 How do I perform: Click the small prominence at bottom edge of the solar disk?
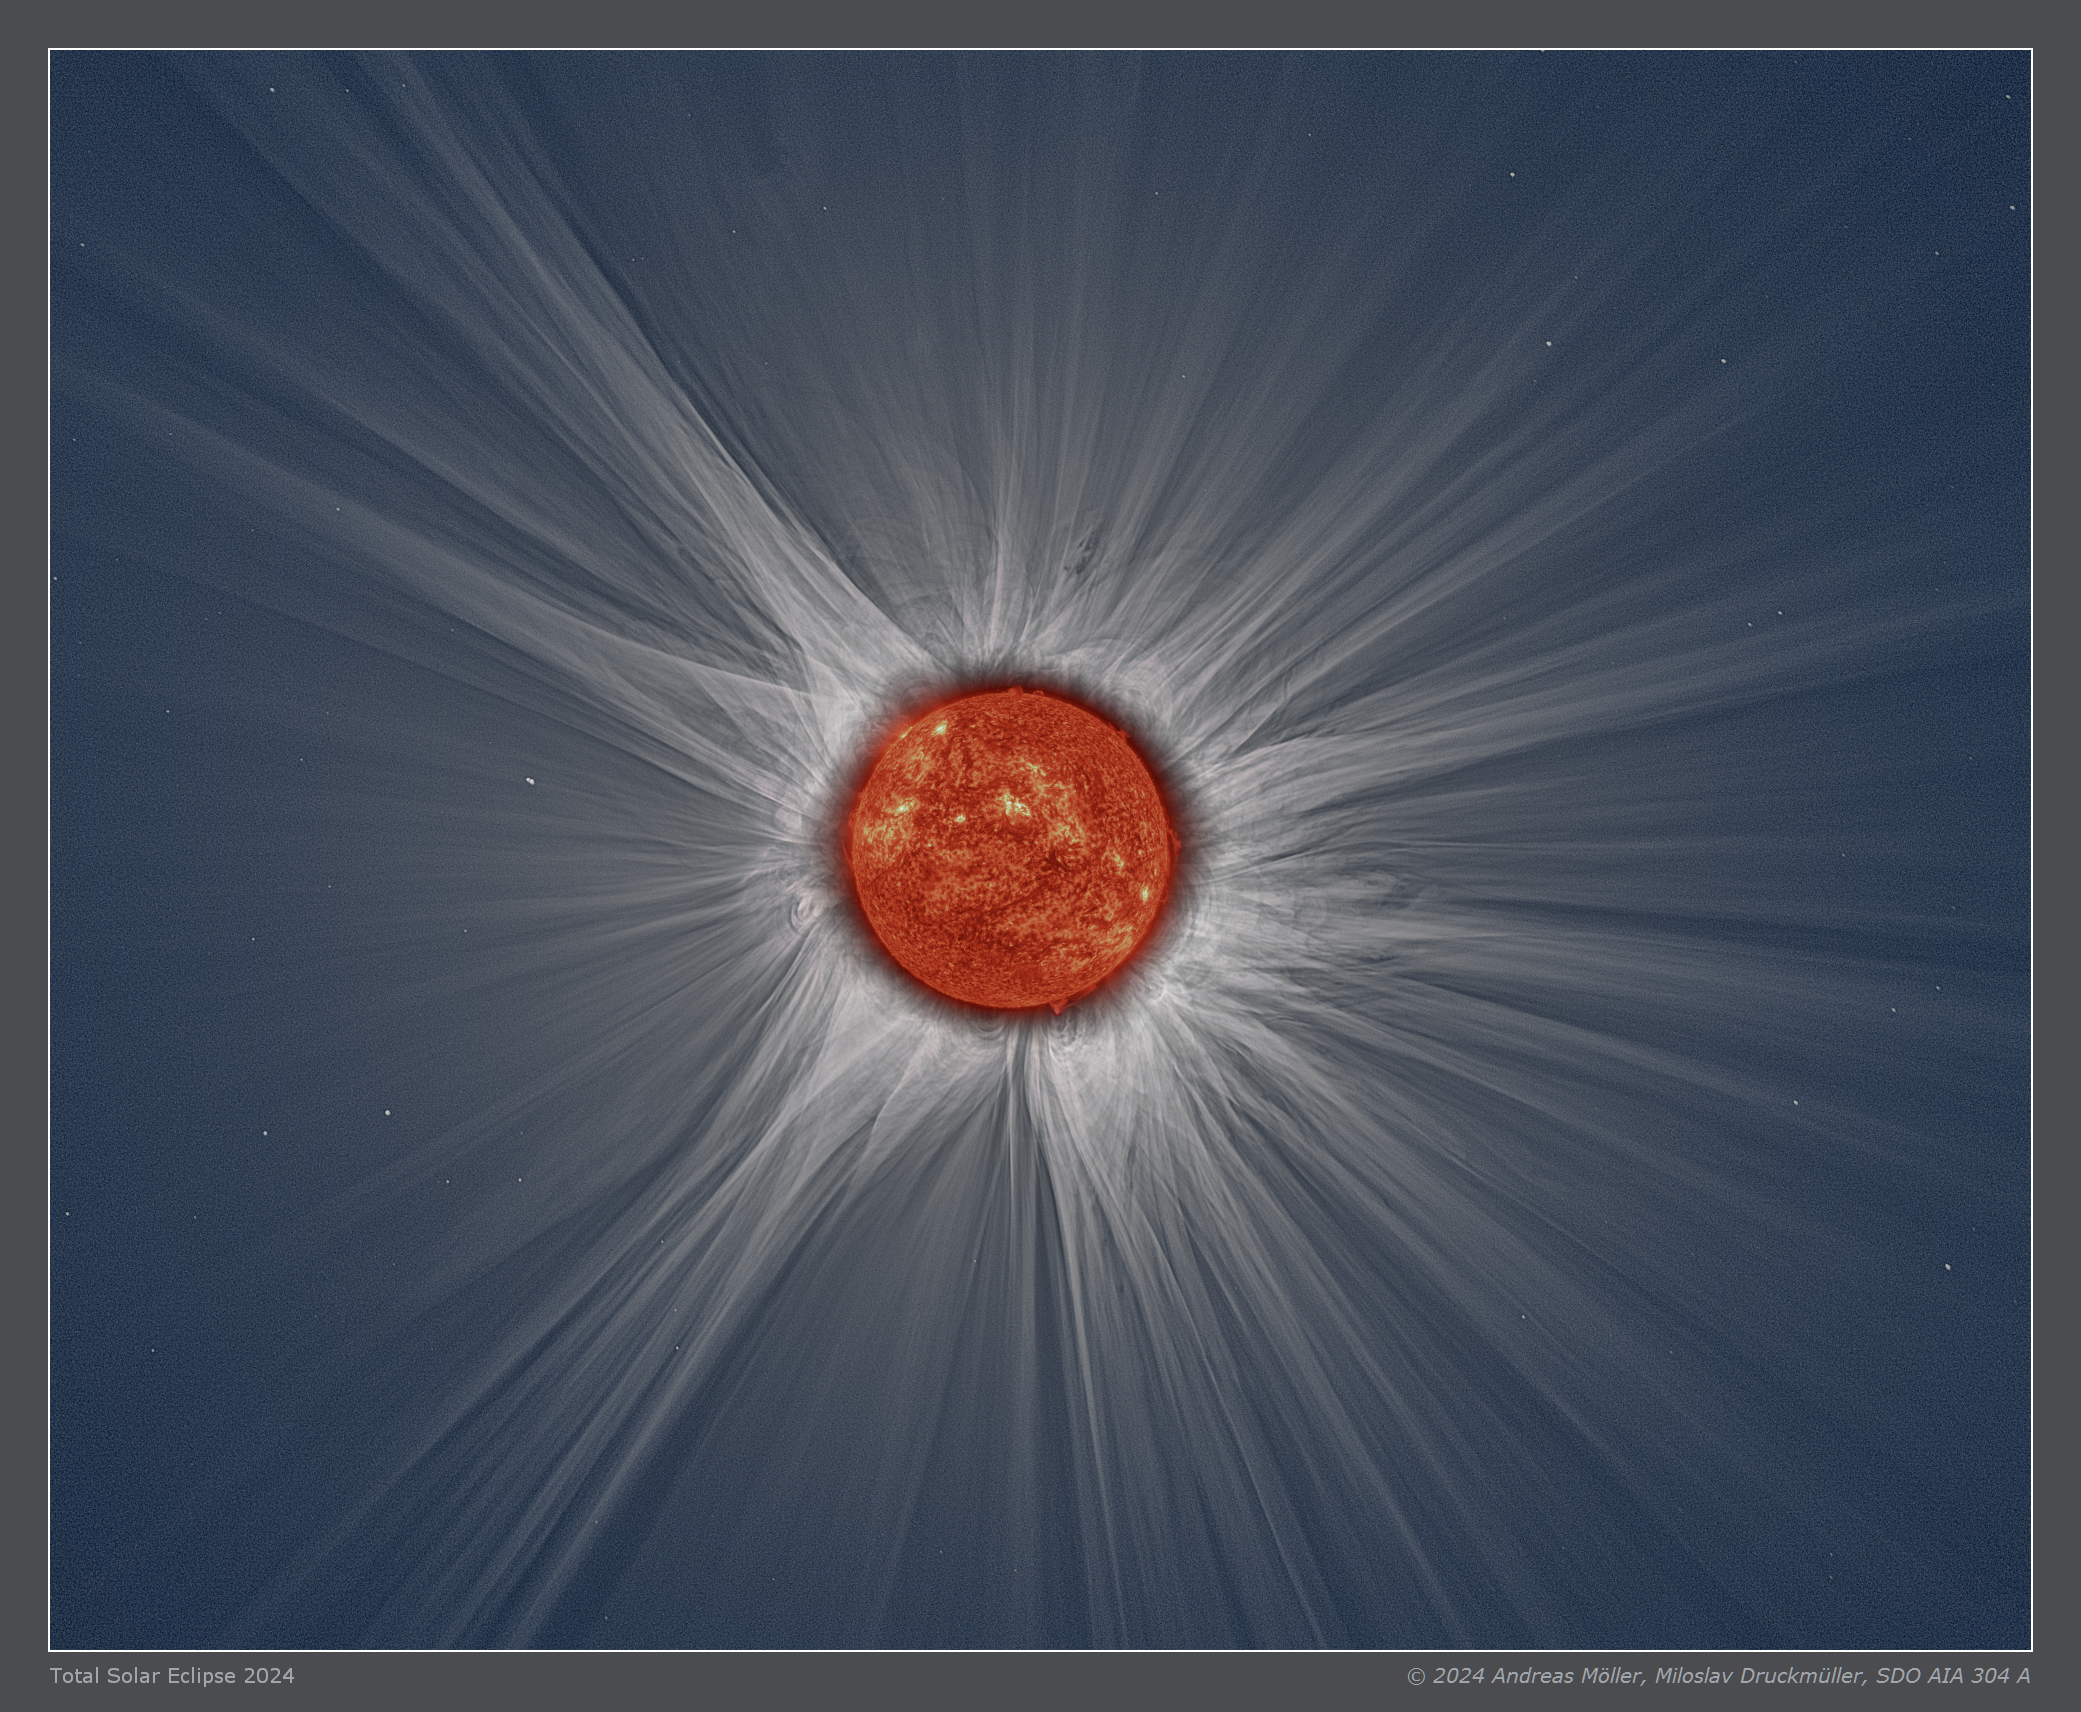pos(1058,1006)
